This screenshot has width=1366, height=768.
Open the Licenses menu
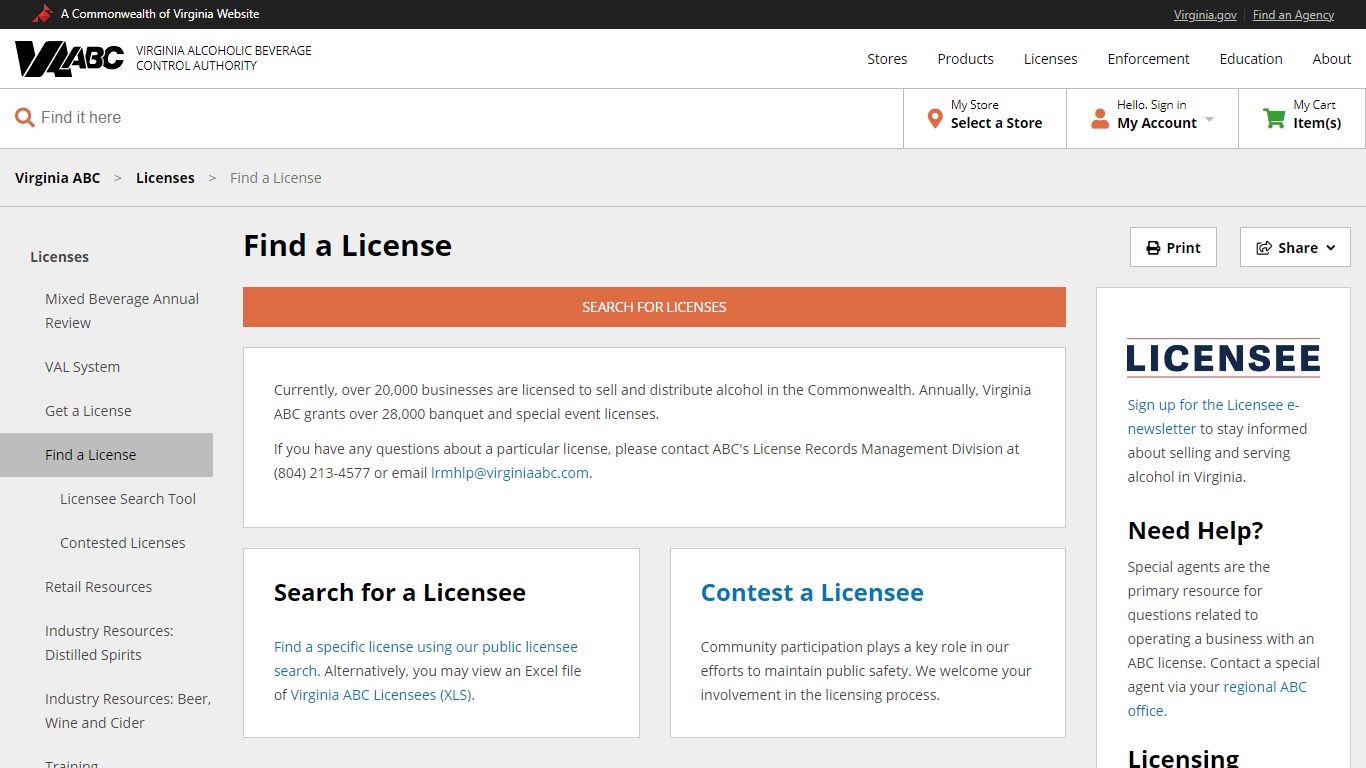click(x=1050, y=59)
